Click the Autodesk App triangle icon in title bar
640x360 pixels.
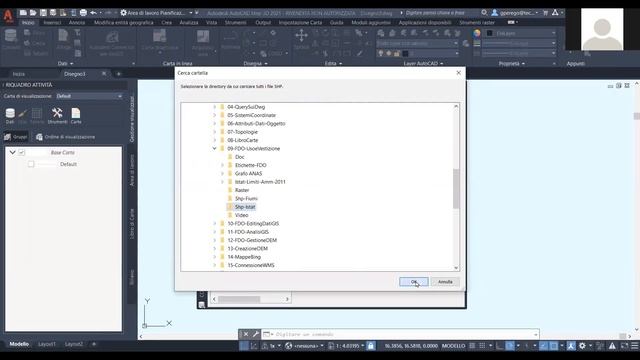(555, 13)
